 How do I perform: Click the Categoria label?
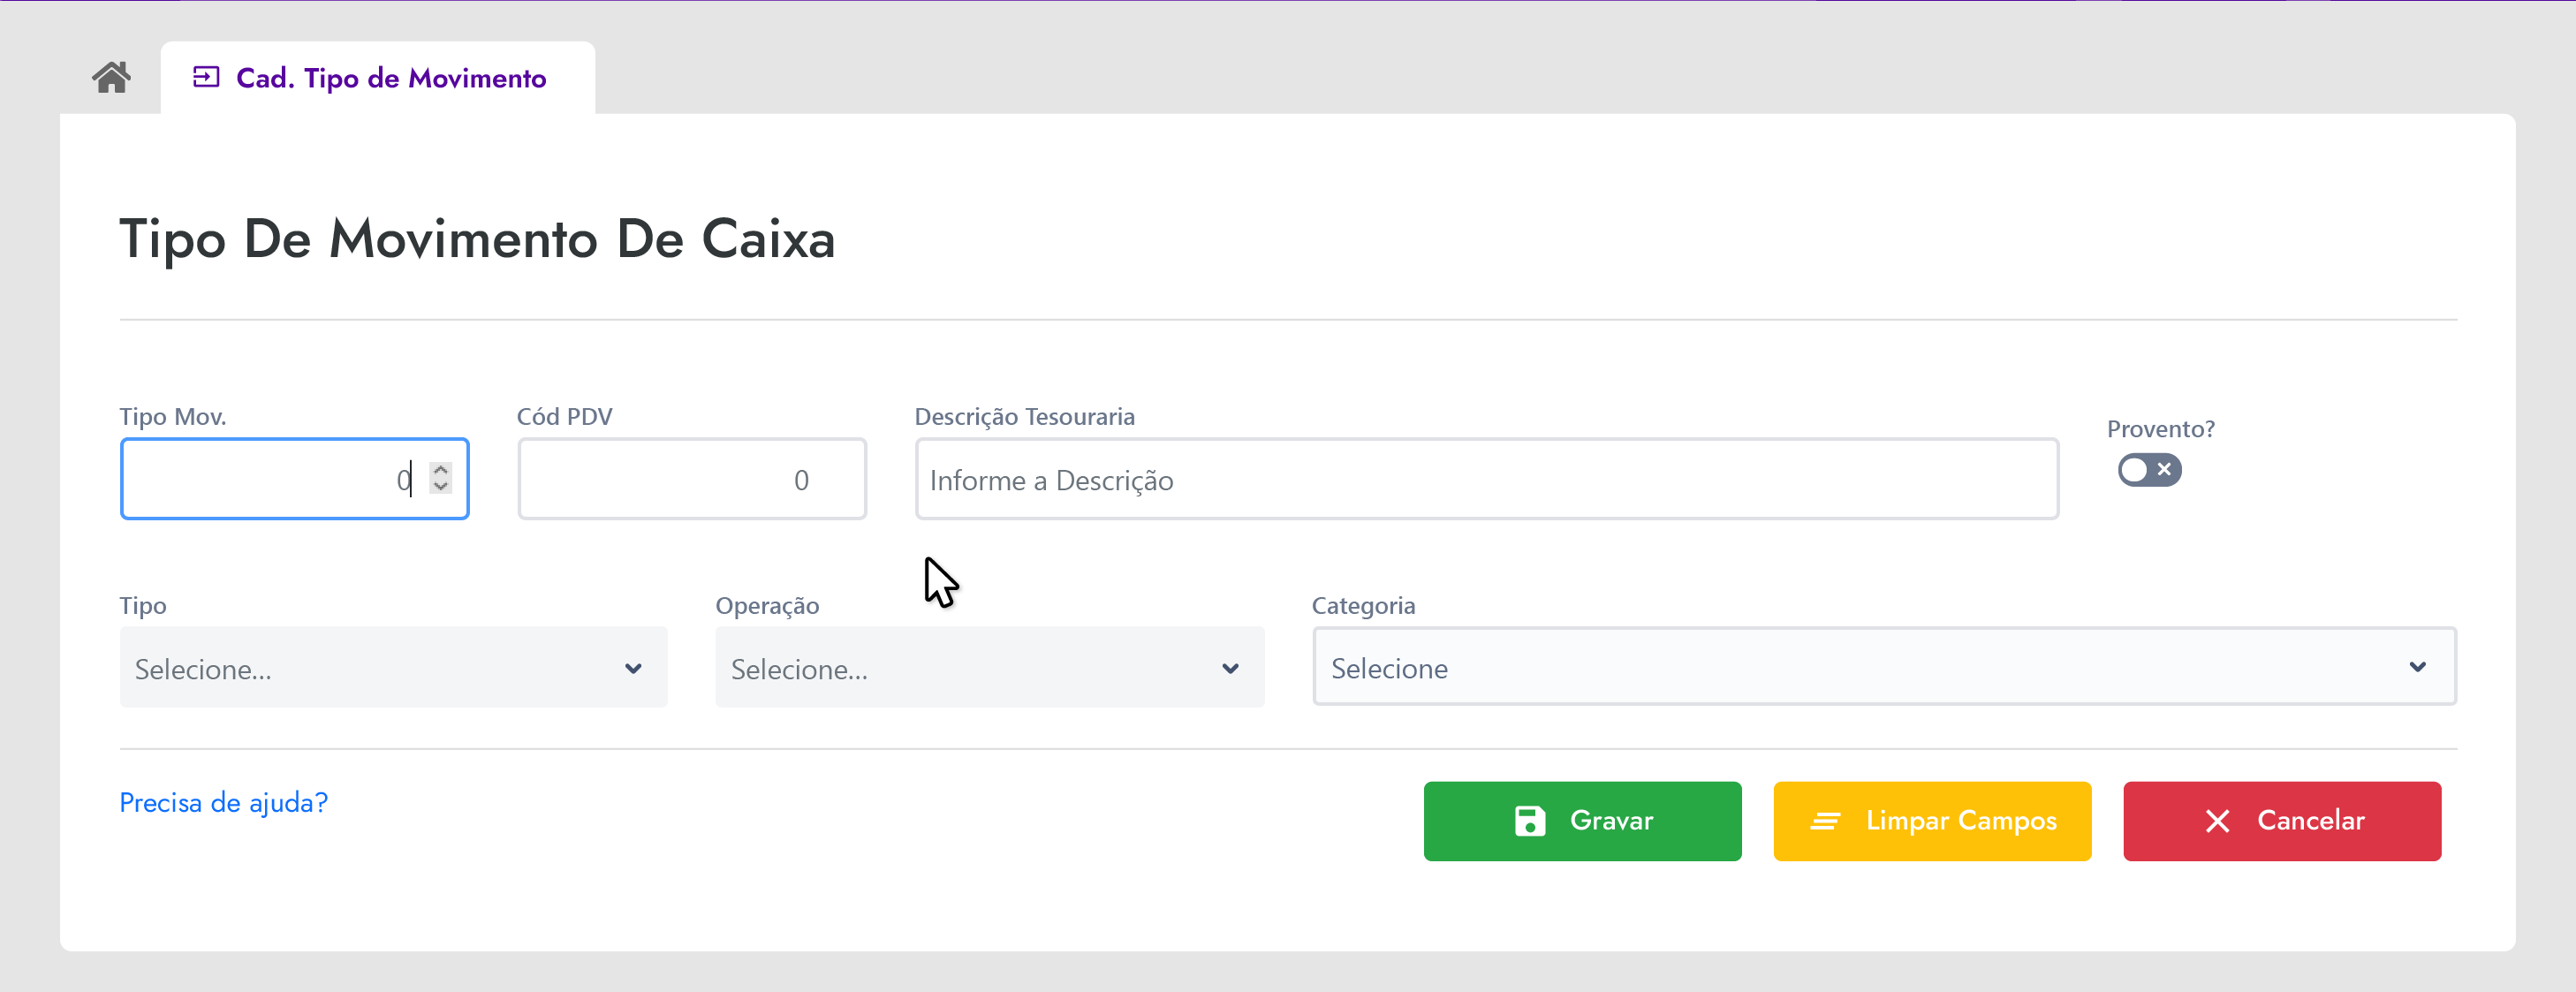click(x=1363, y=605)
